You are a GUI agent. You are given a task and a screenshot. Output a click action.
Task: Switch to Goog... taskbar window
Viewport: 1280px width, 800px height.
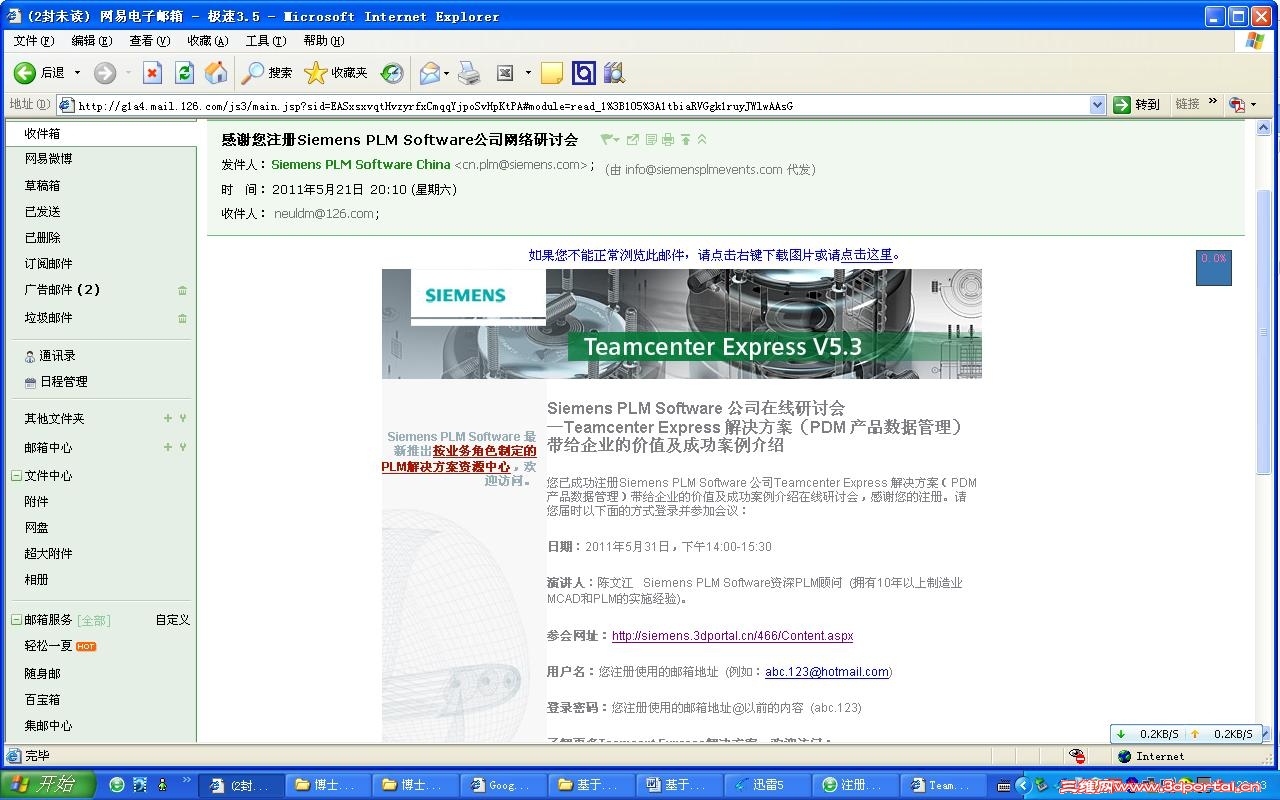(x=504, y=785)
